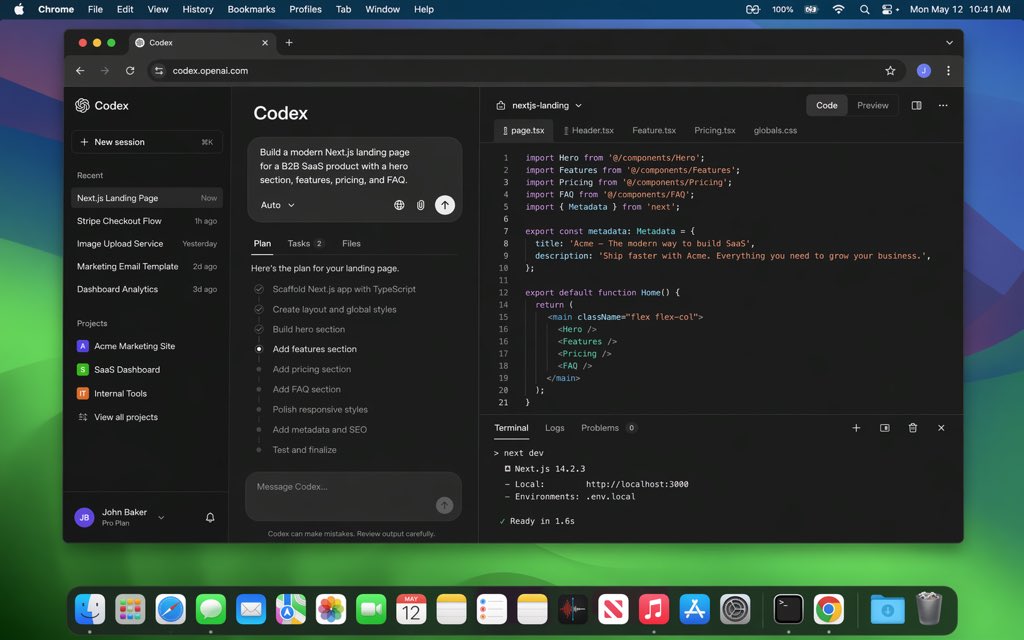
Task: Expand the nextjs-landing repository dropdown
Action: click(x=539, y=105)
